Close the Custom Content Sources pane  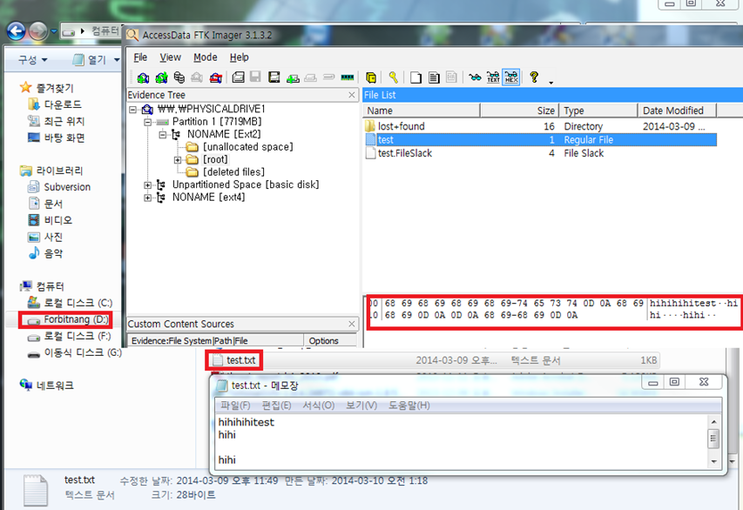352,324
